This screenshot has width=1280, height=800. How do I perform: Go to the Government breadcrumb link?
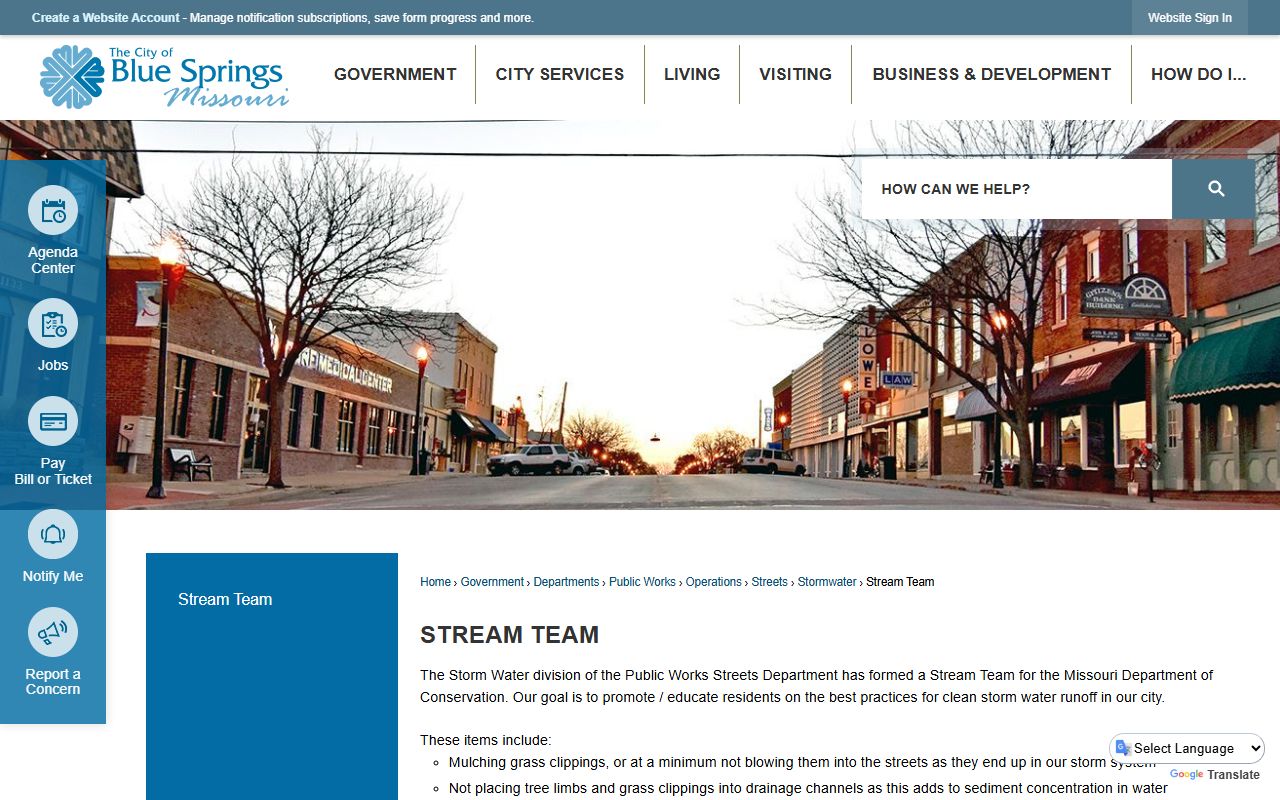(x=492, y=582)
